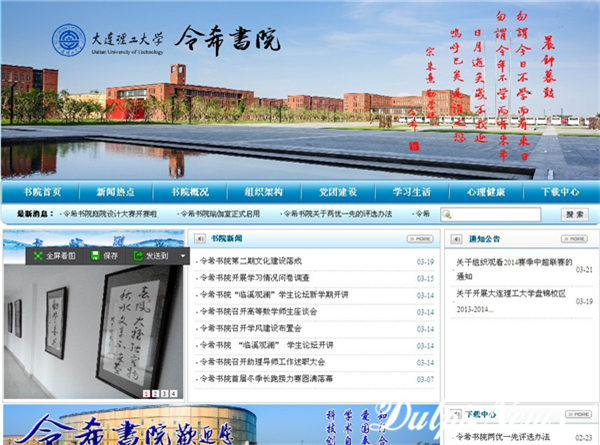Open news 令希书院召开高等数学师生座谈会

tap(259, 311)
